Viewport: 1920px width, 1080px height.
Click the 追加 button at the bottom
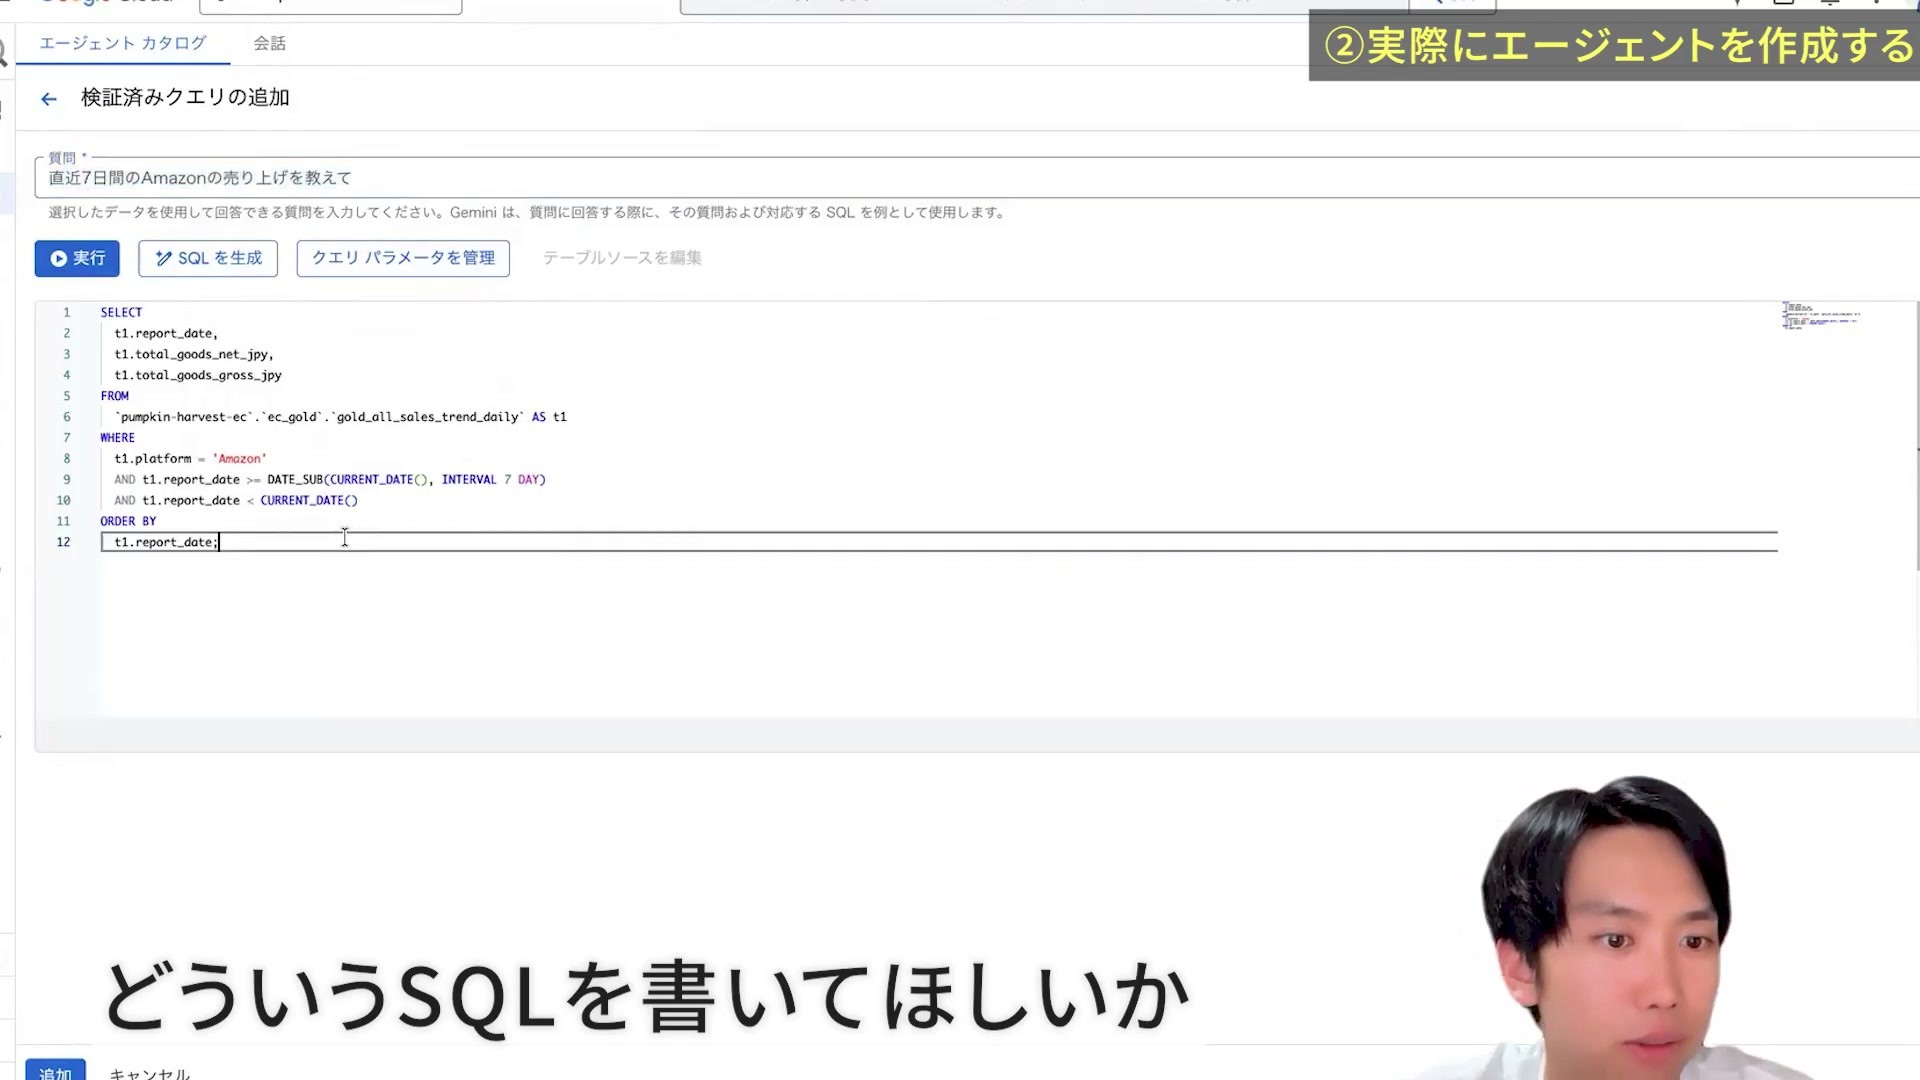55,1071
